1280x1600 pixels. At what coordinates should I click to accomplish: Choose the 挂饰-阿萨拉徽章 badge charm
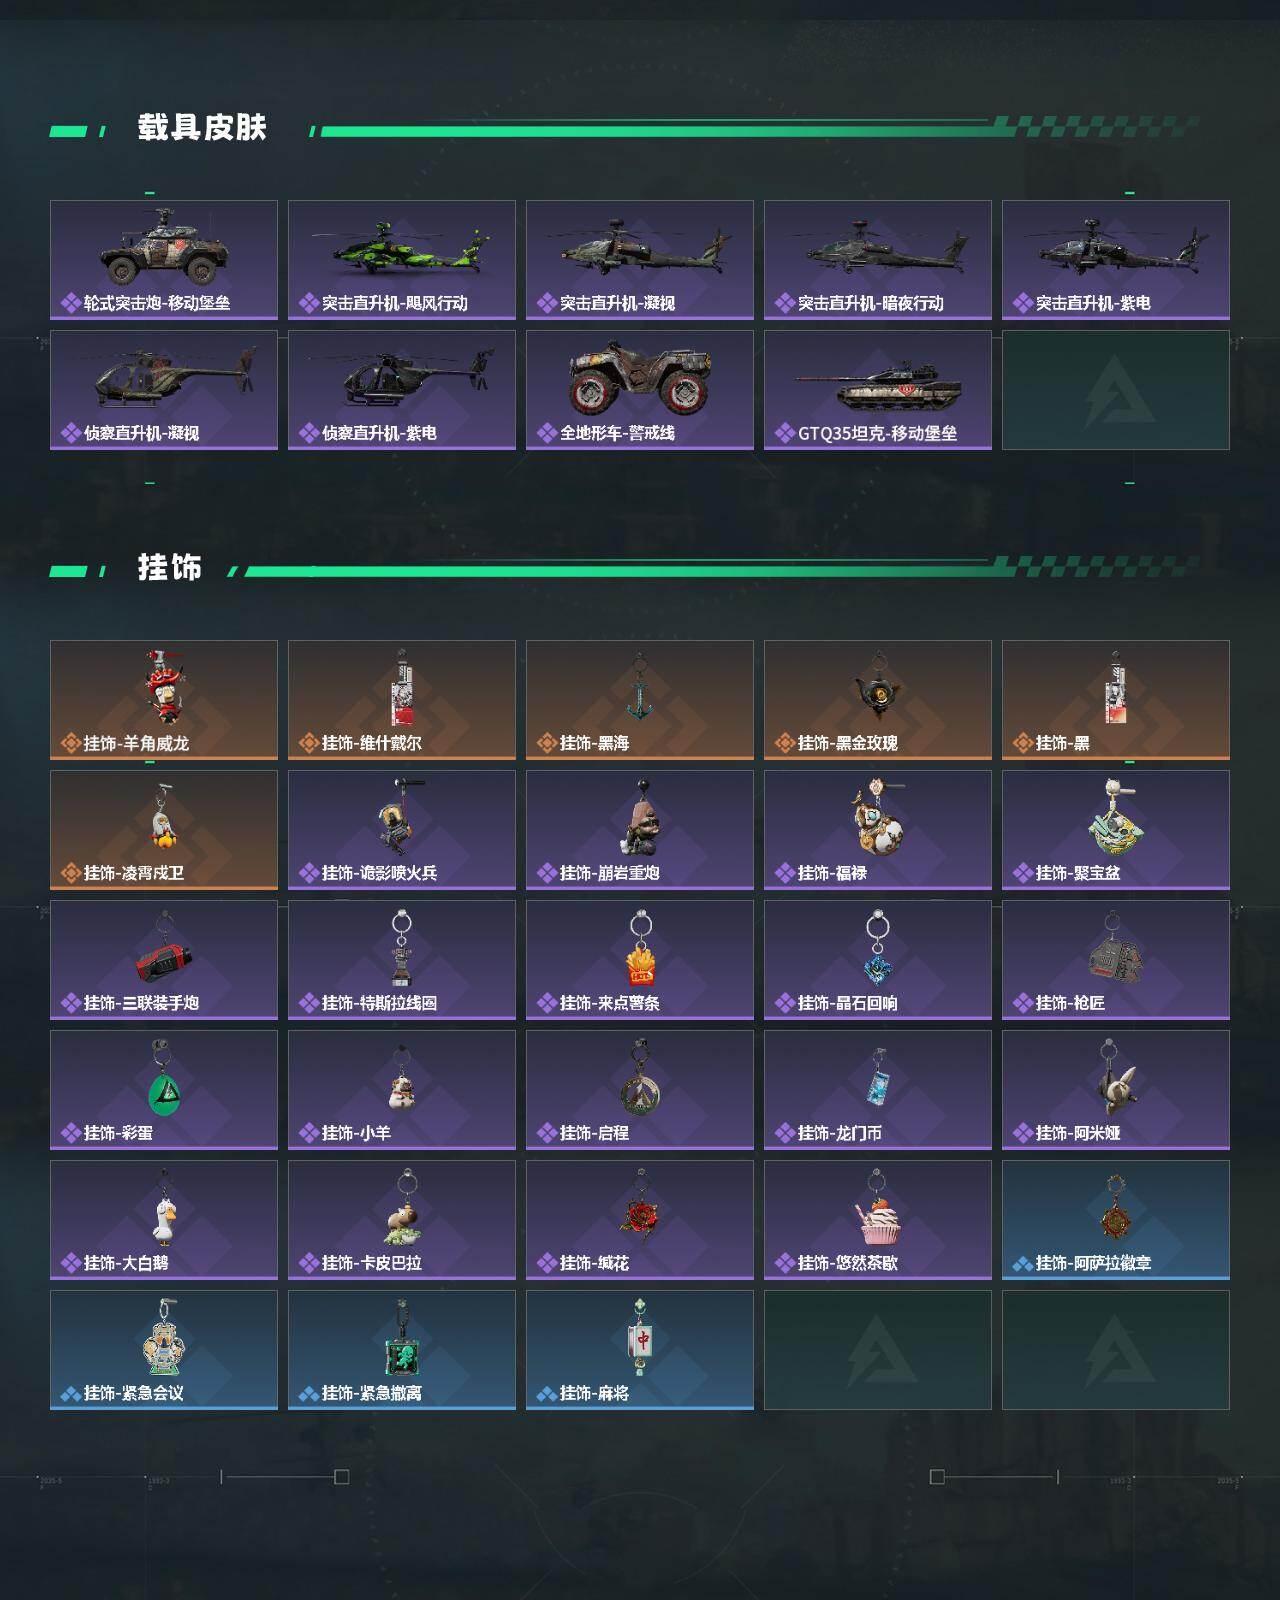click(1116, 1220)
